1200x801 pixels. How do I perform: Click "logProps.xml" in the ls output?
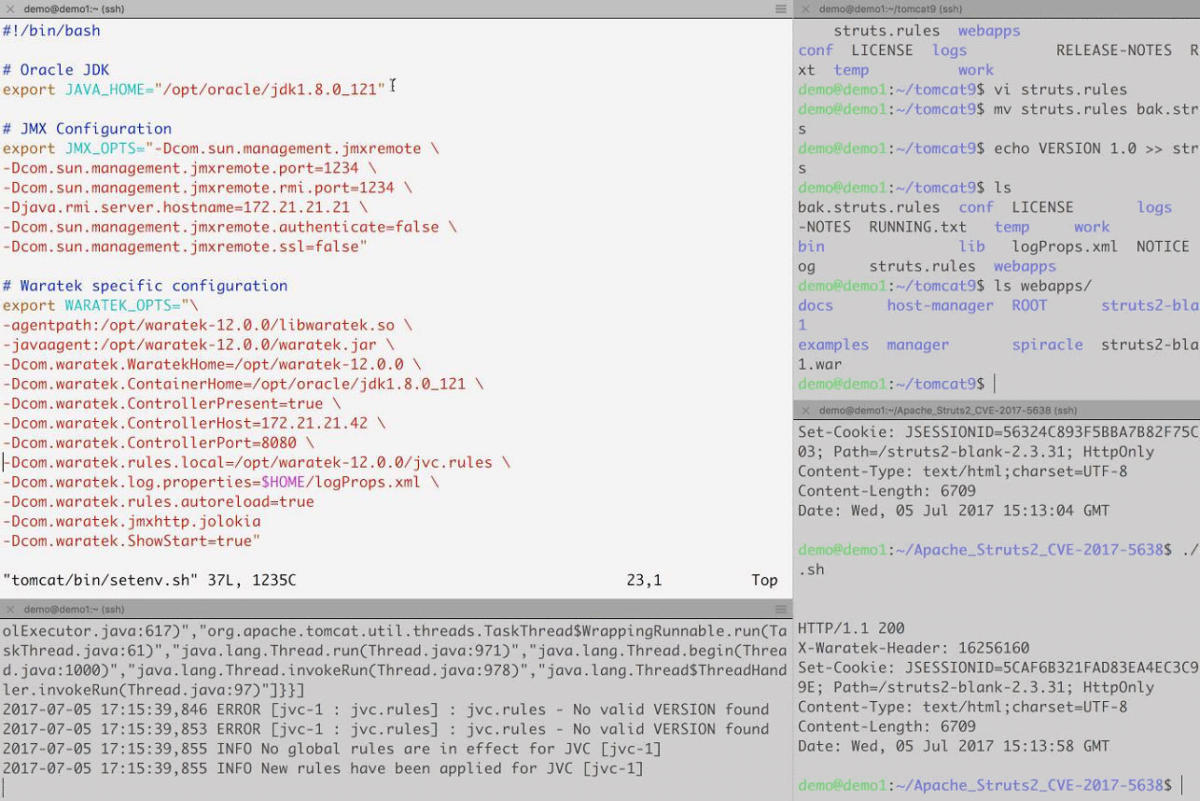pyautogui.click(x=1065, y=247)
